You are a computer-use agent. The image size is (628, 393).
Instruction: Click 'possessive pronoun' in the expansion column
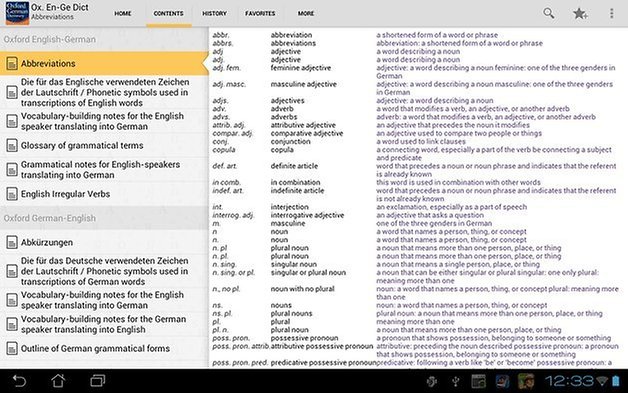pyautogui.click(x=304, y=338)
